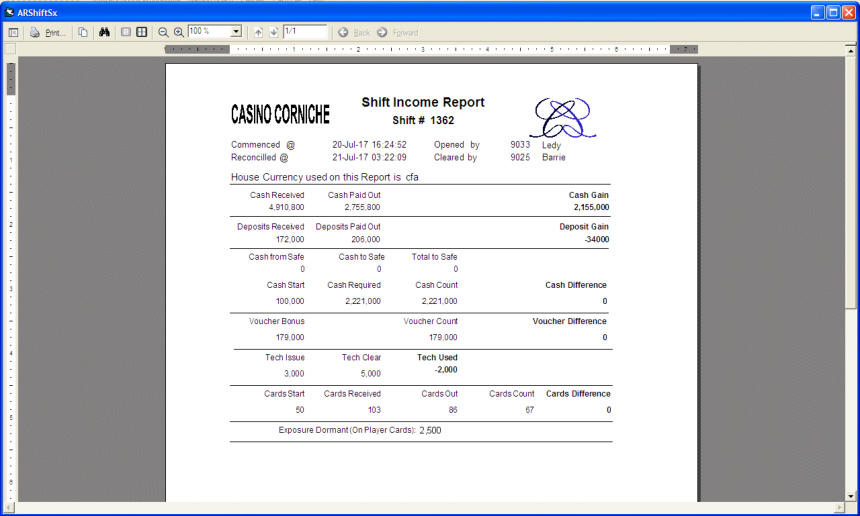Image resolution: width=860 pixels, height=516 pixels.
Task: Click the Back navigation button
Action: (x=354, y=32)
